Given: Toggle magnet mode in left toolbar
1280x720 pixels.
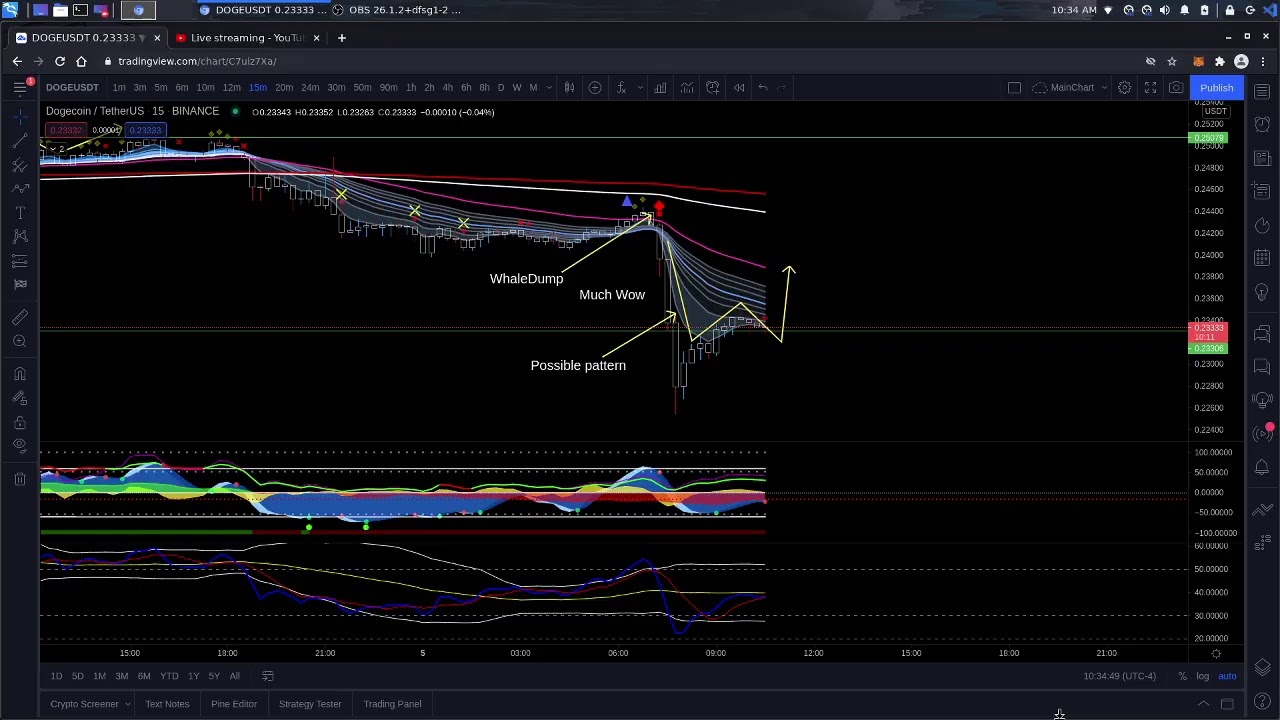Looking at the screenshot, I should pos(20,374).
